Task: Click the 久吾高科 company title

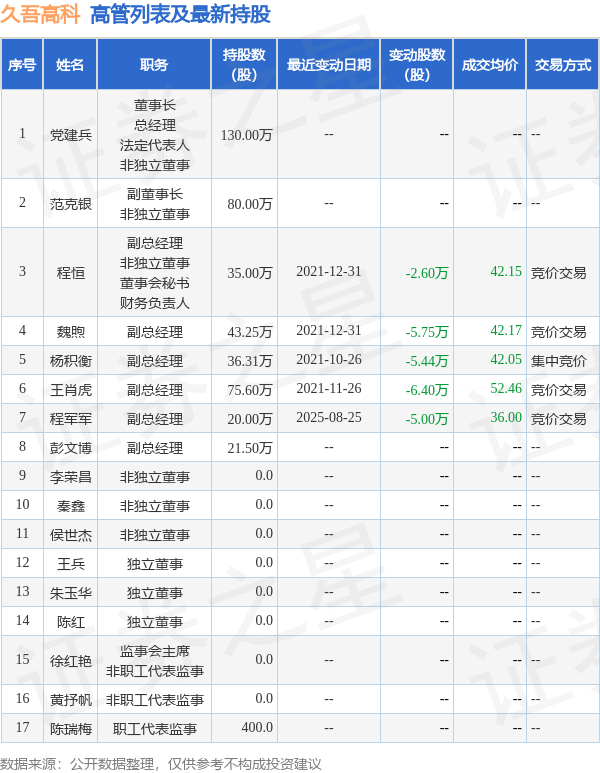Action: (40, 14)
